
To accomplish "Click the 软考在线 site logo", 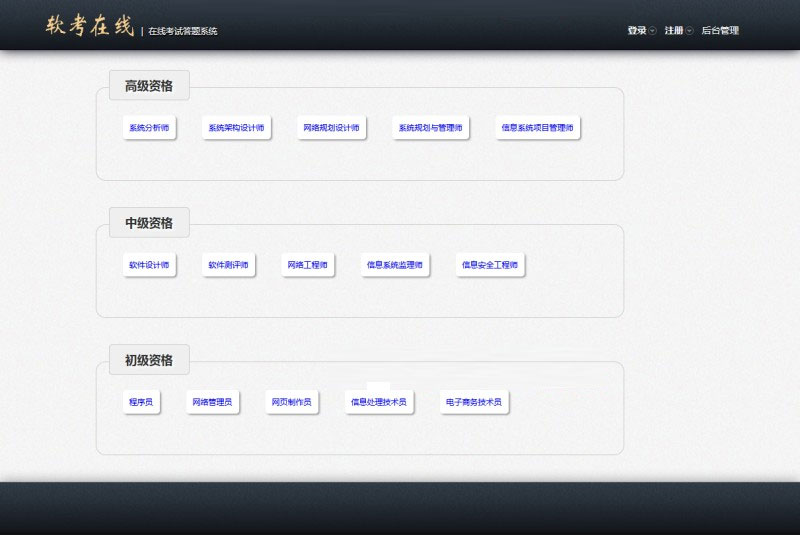I will point(90,26).
